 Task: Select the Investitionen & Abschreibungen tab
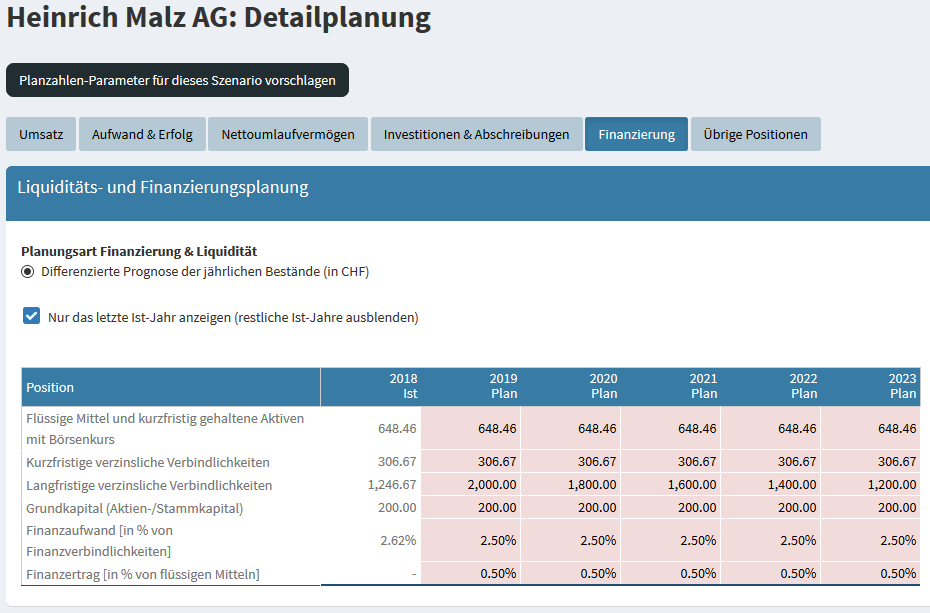(x=476, y=134)
